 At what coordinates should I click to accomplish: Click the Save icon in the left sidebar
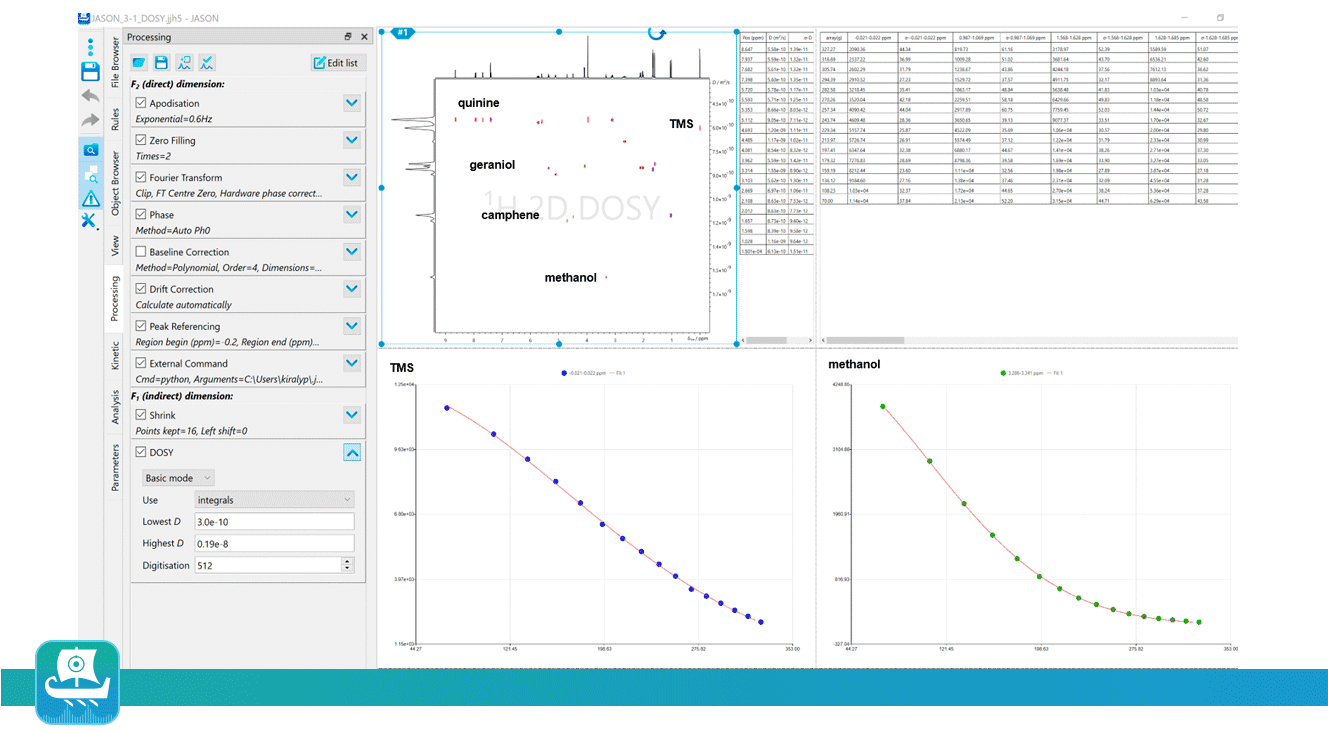tap(89, 70)
